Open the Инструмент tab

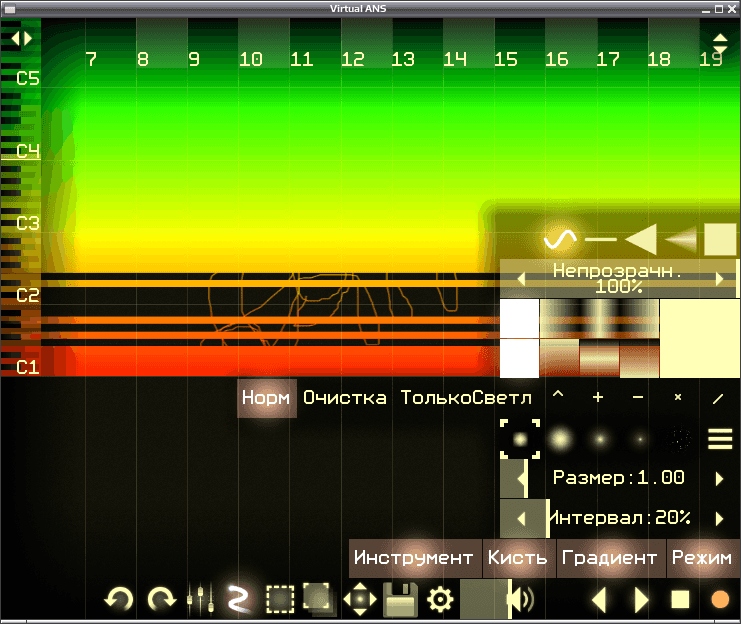pos(415,558)
